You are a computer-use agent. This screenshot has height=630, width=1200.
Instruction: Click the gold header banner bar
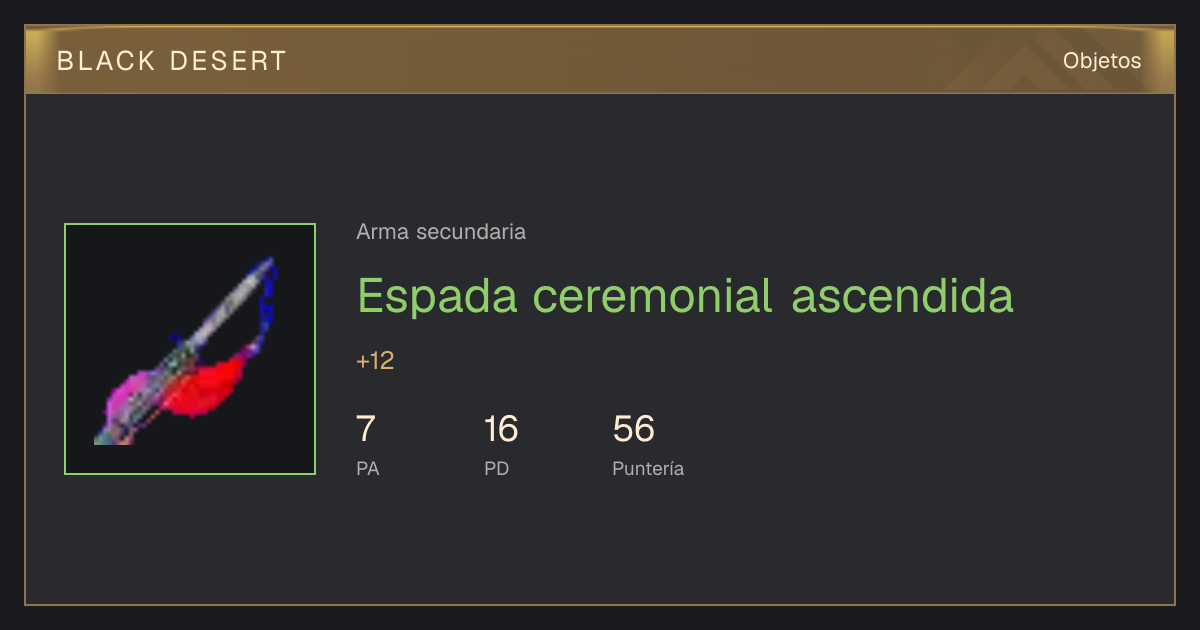click(x=600, y=60)
